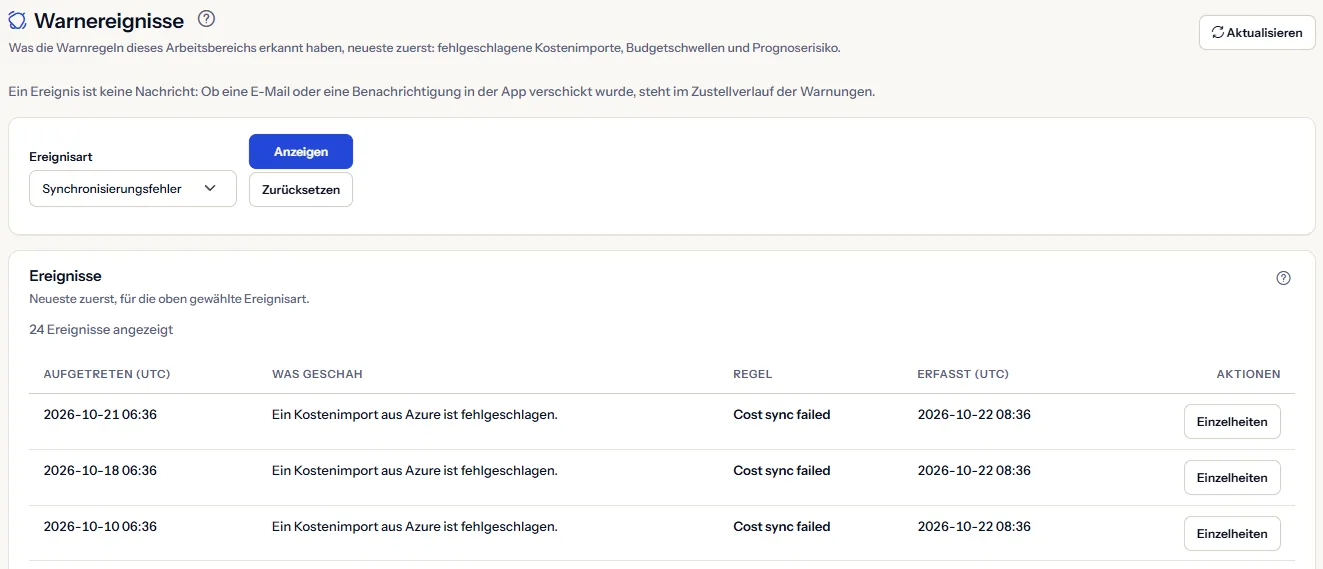Click the Ereignisart field label
Image resolution: width=1323 pixels, height=569 pixels.
(x=61, y=157)
